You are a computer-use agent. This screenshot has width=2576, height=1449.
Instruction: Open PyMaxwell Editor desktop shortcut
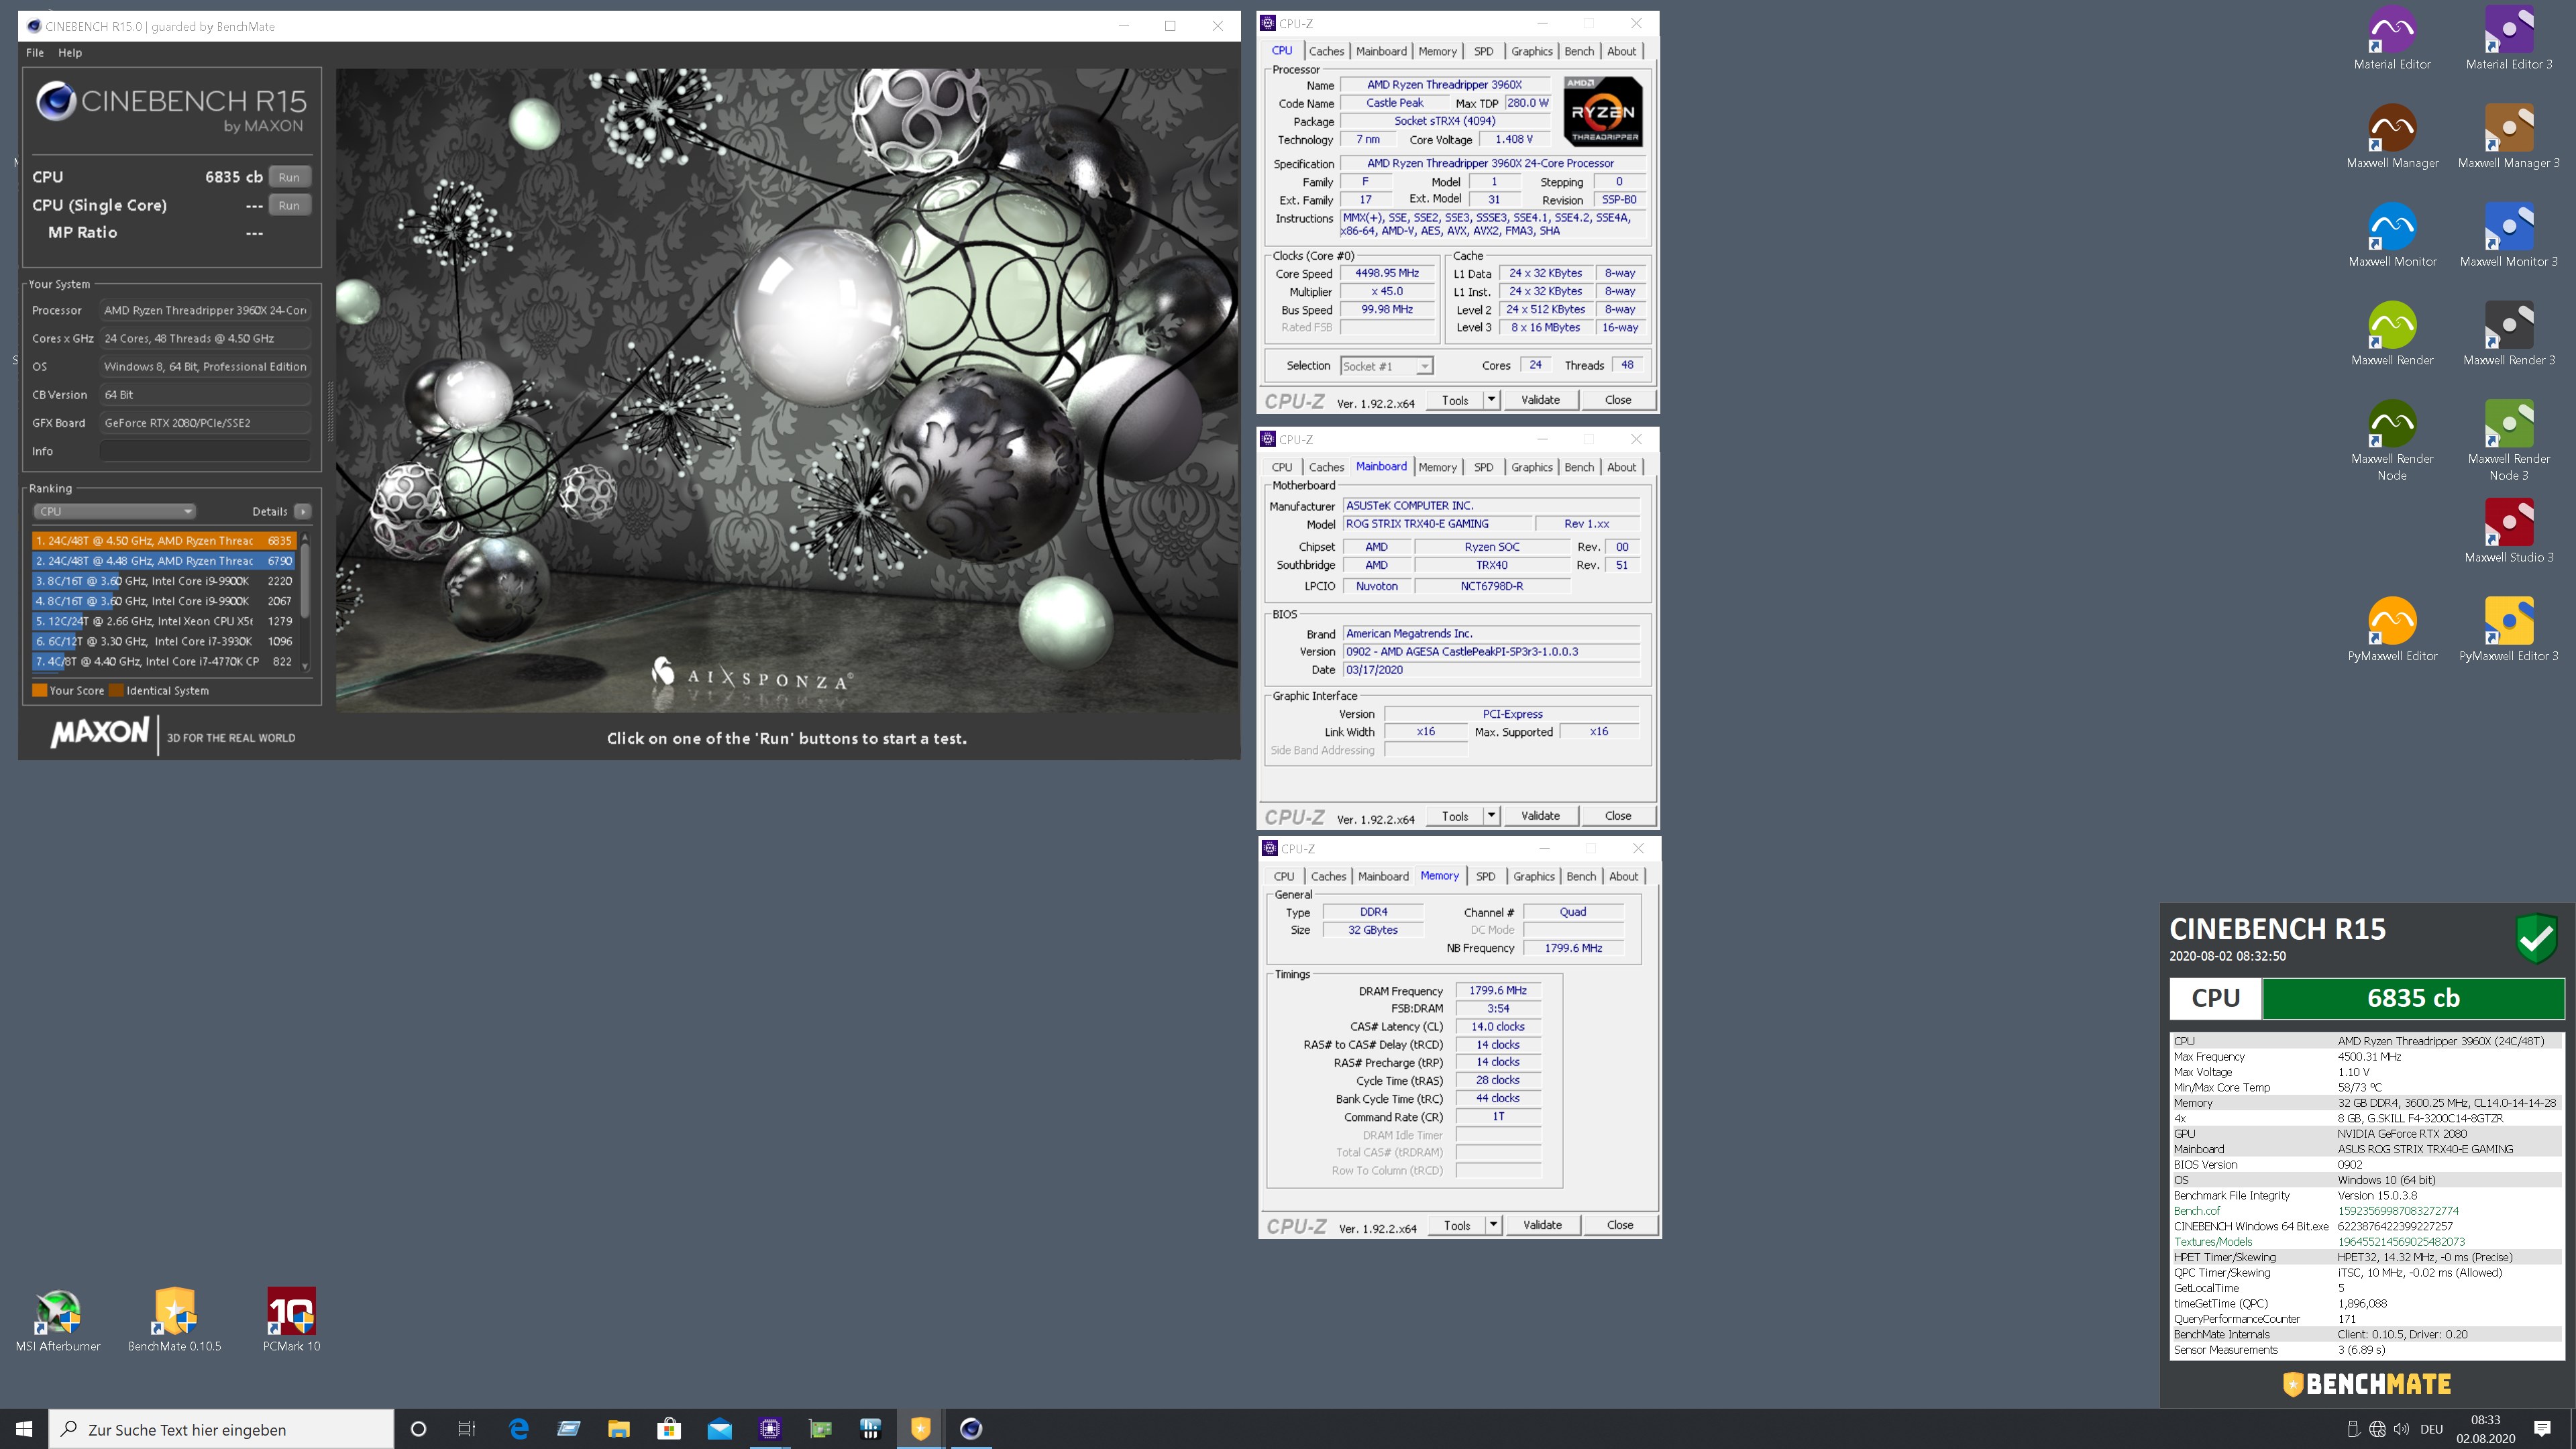2392,630
